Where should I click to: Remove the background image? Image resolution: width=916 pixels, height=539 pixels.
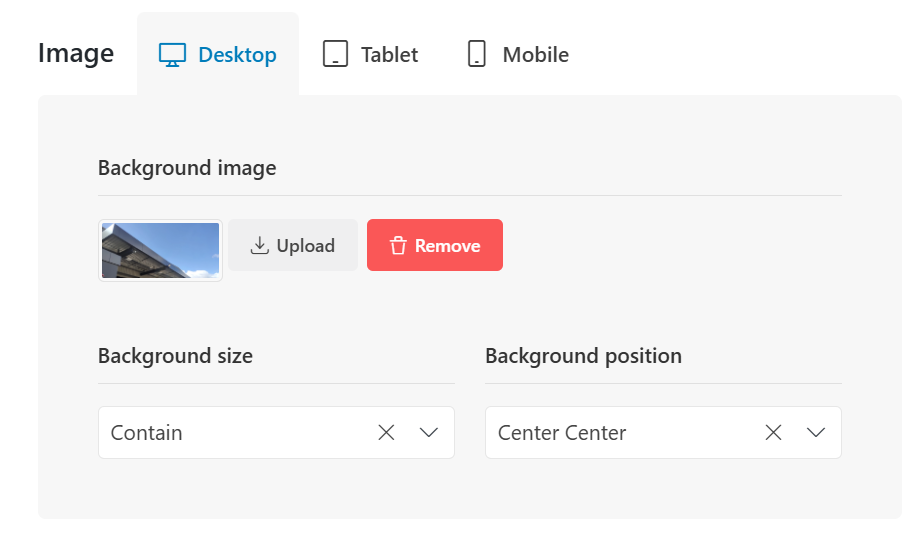tap(435, 245)
